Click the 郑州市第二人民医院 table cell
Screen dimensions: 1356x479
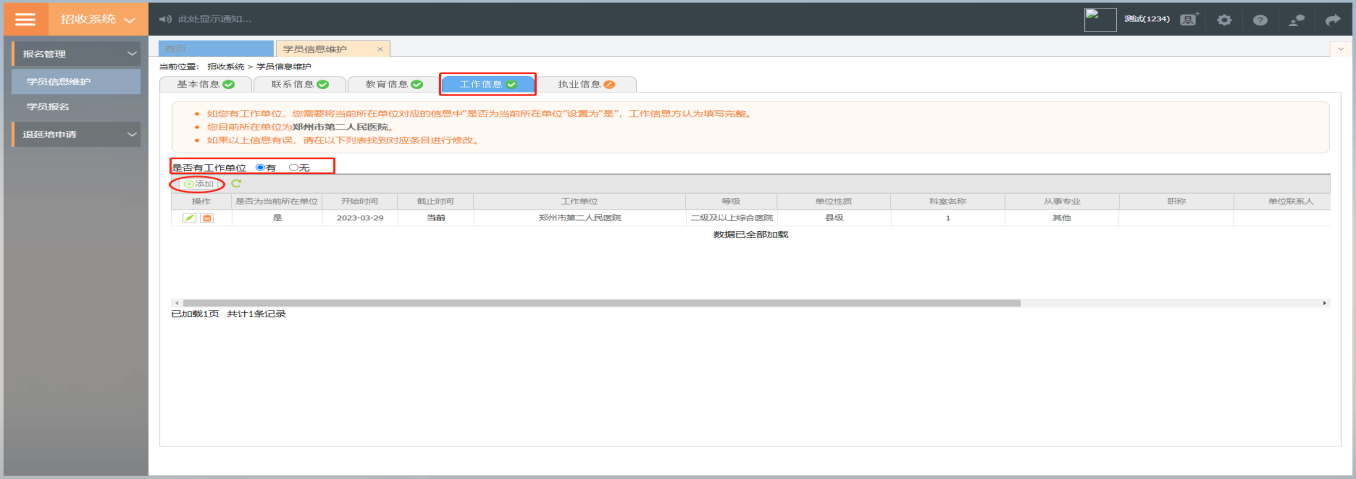point(579,217)
